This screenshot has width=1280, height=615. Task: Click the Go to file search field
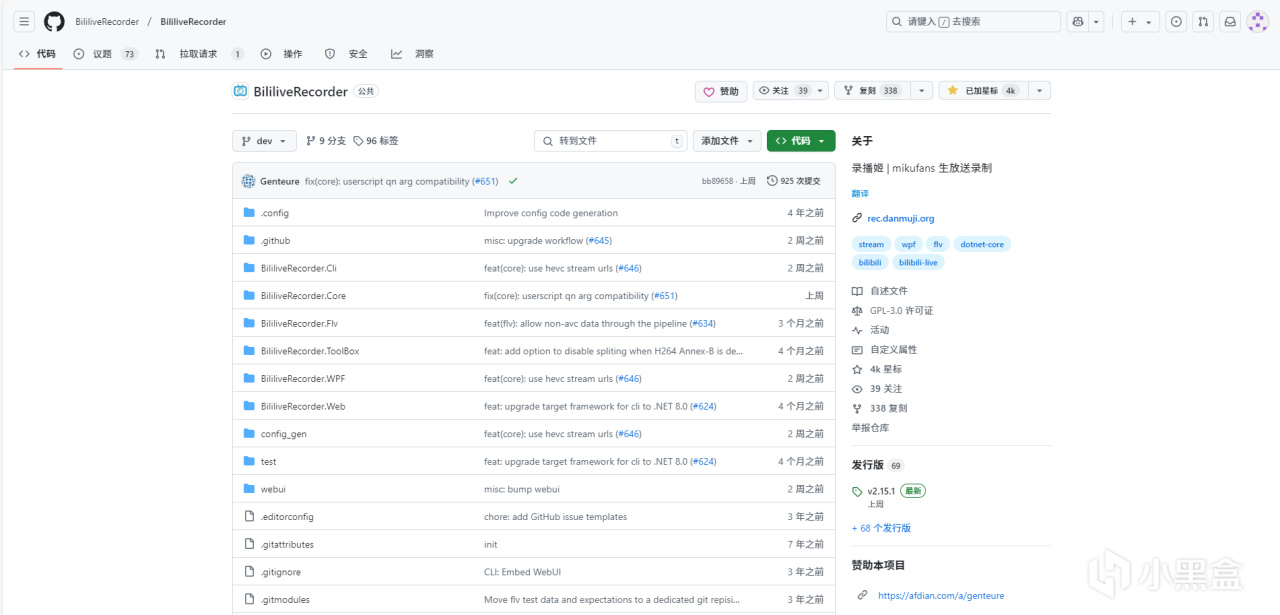[610, 141]
